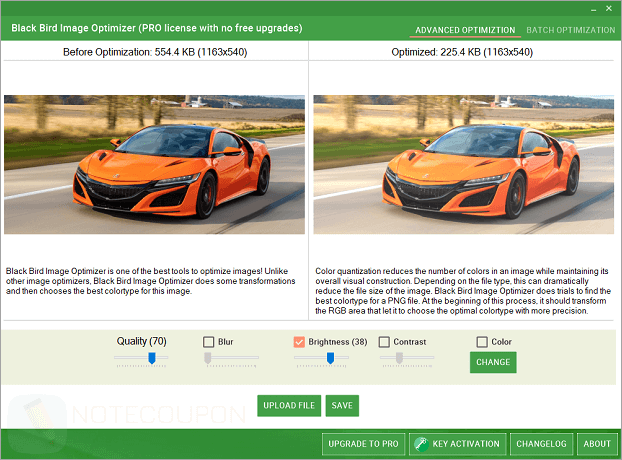Image resolution: width=622 pixels, height=460 pixels.
Task: Close the Black Bird Image Optimizer window
Action: click(609, 8)
